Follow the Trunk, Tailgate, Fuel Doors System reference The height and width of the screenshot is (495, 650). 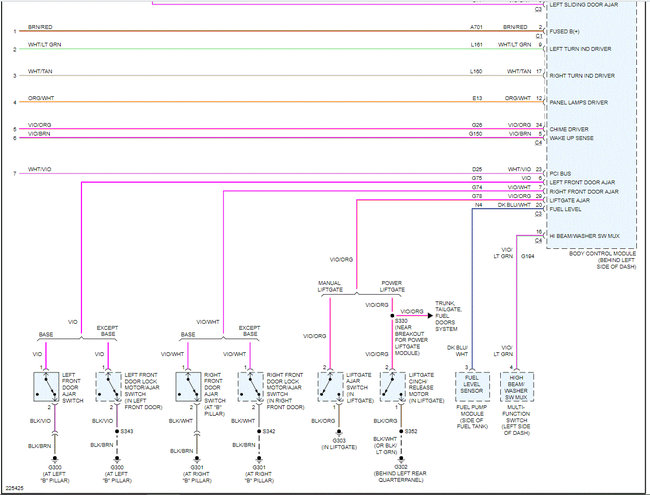tap(448, 316)
